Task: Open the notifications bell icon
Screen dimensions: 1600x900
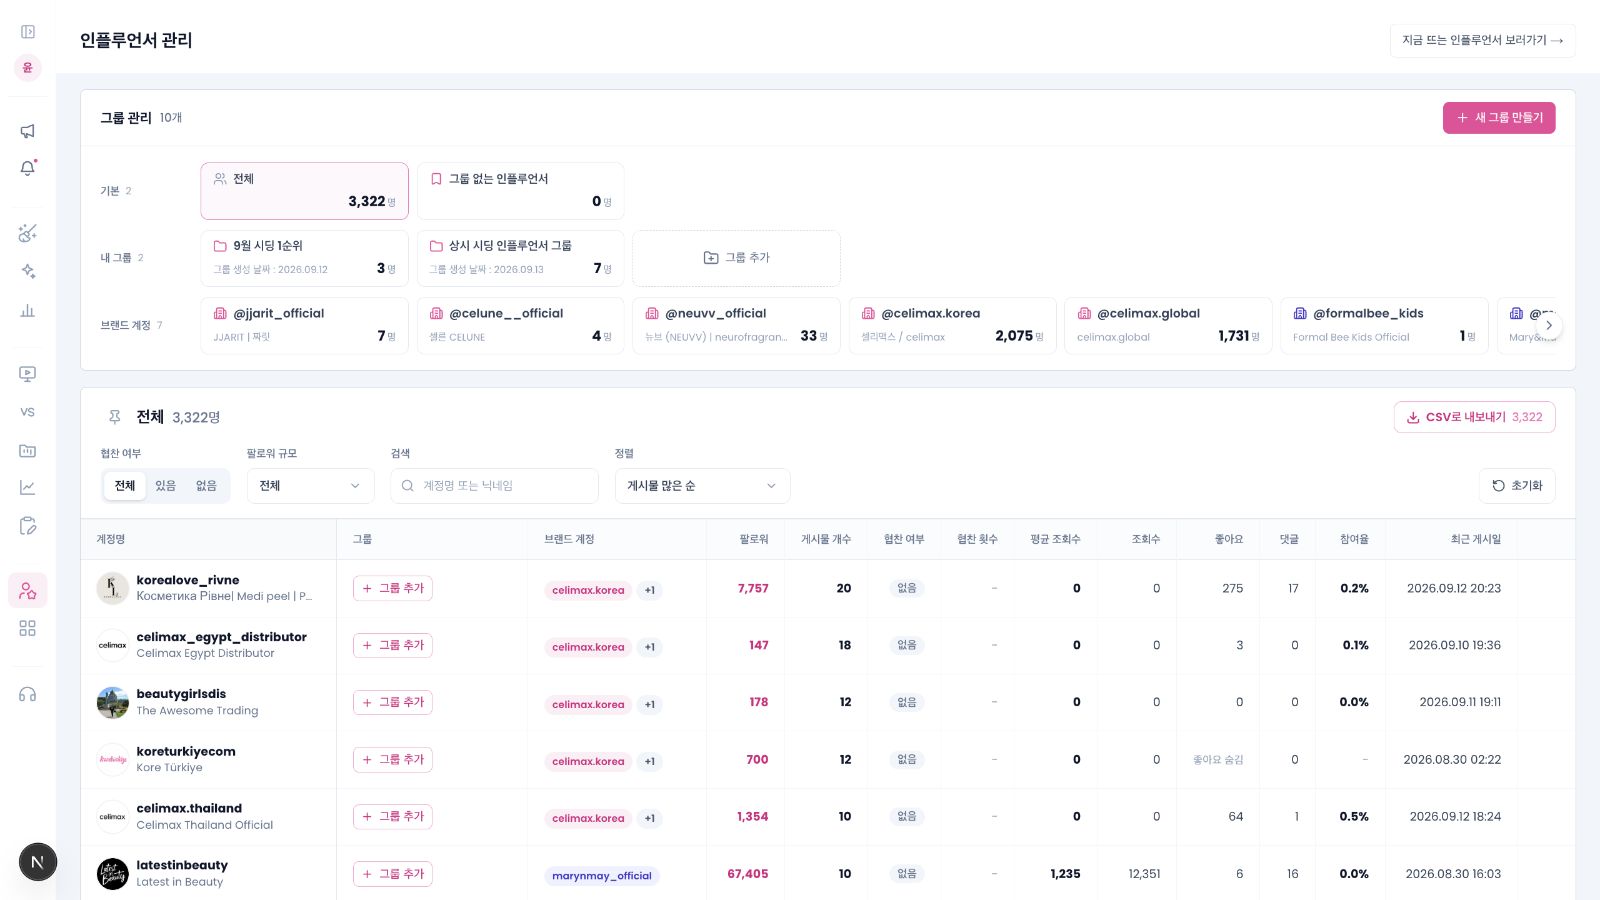Action: (28, 168)
